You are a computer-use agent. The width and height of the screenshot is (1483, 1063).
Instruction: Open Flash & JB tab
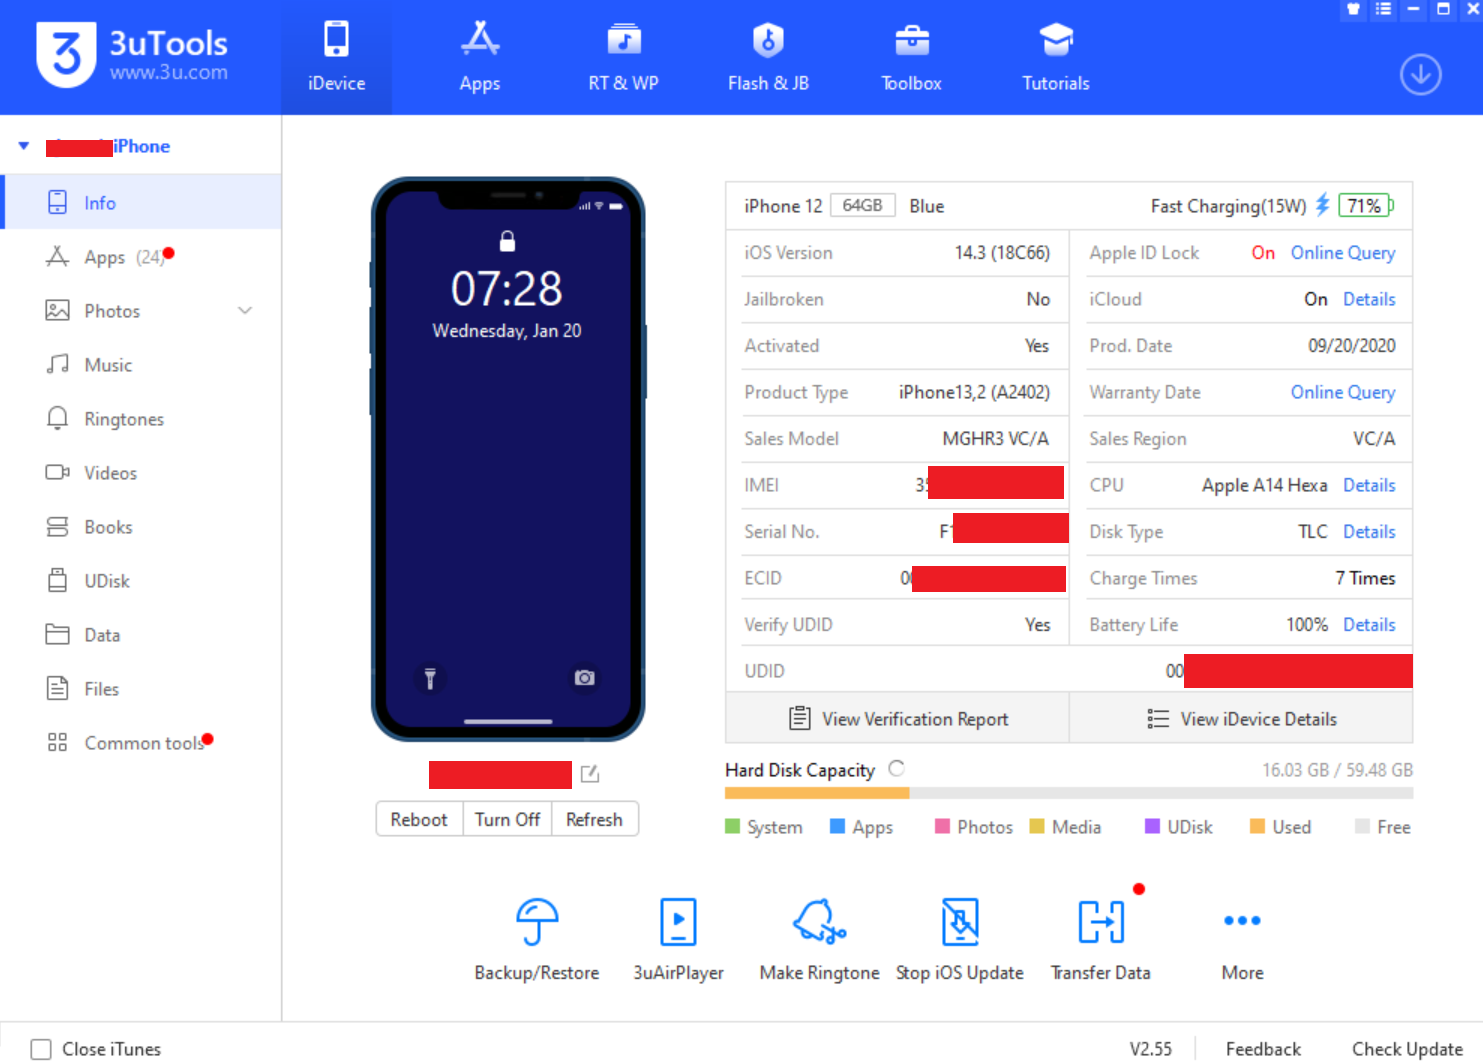(x=768, y=57)
